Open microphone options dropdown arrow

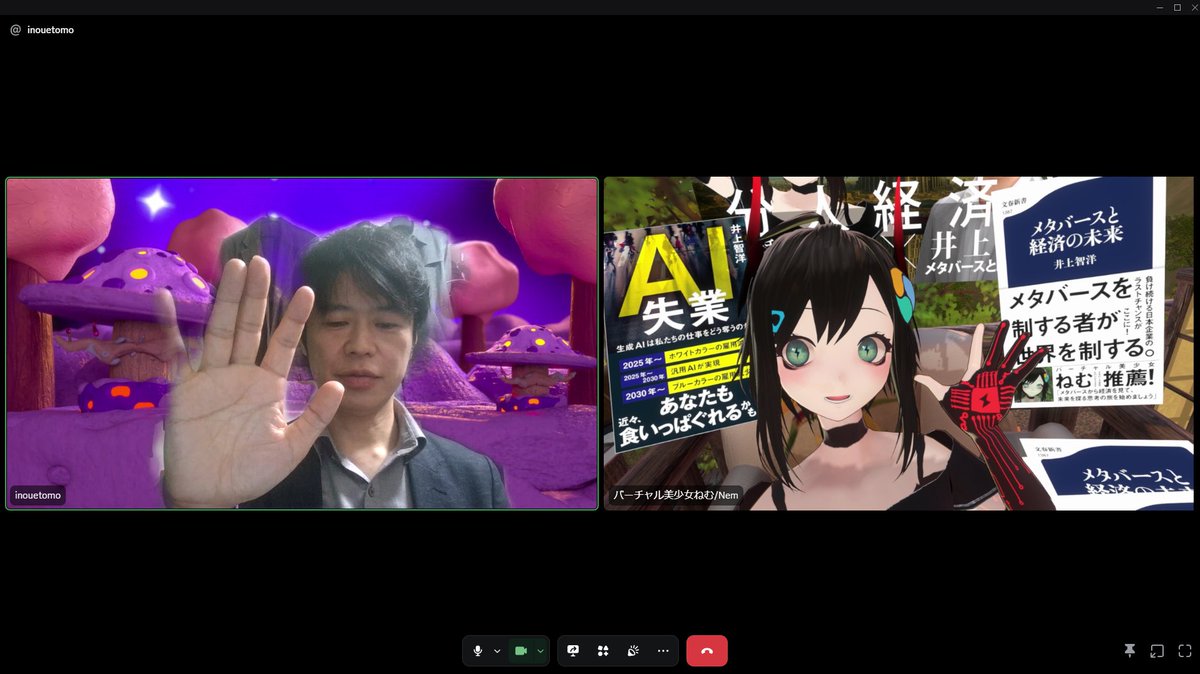tap(497, 651)
